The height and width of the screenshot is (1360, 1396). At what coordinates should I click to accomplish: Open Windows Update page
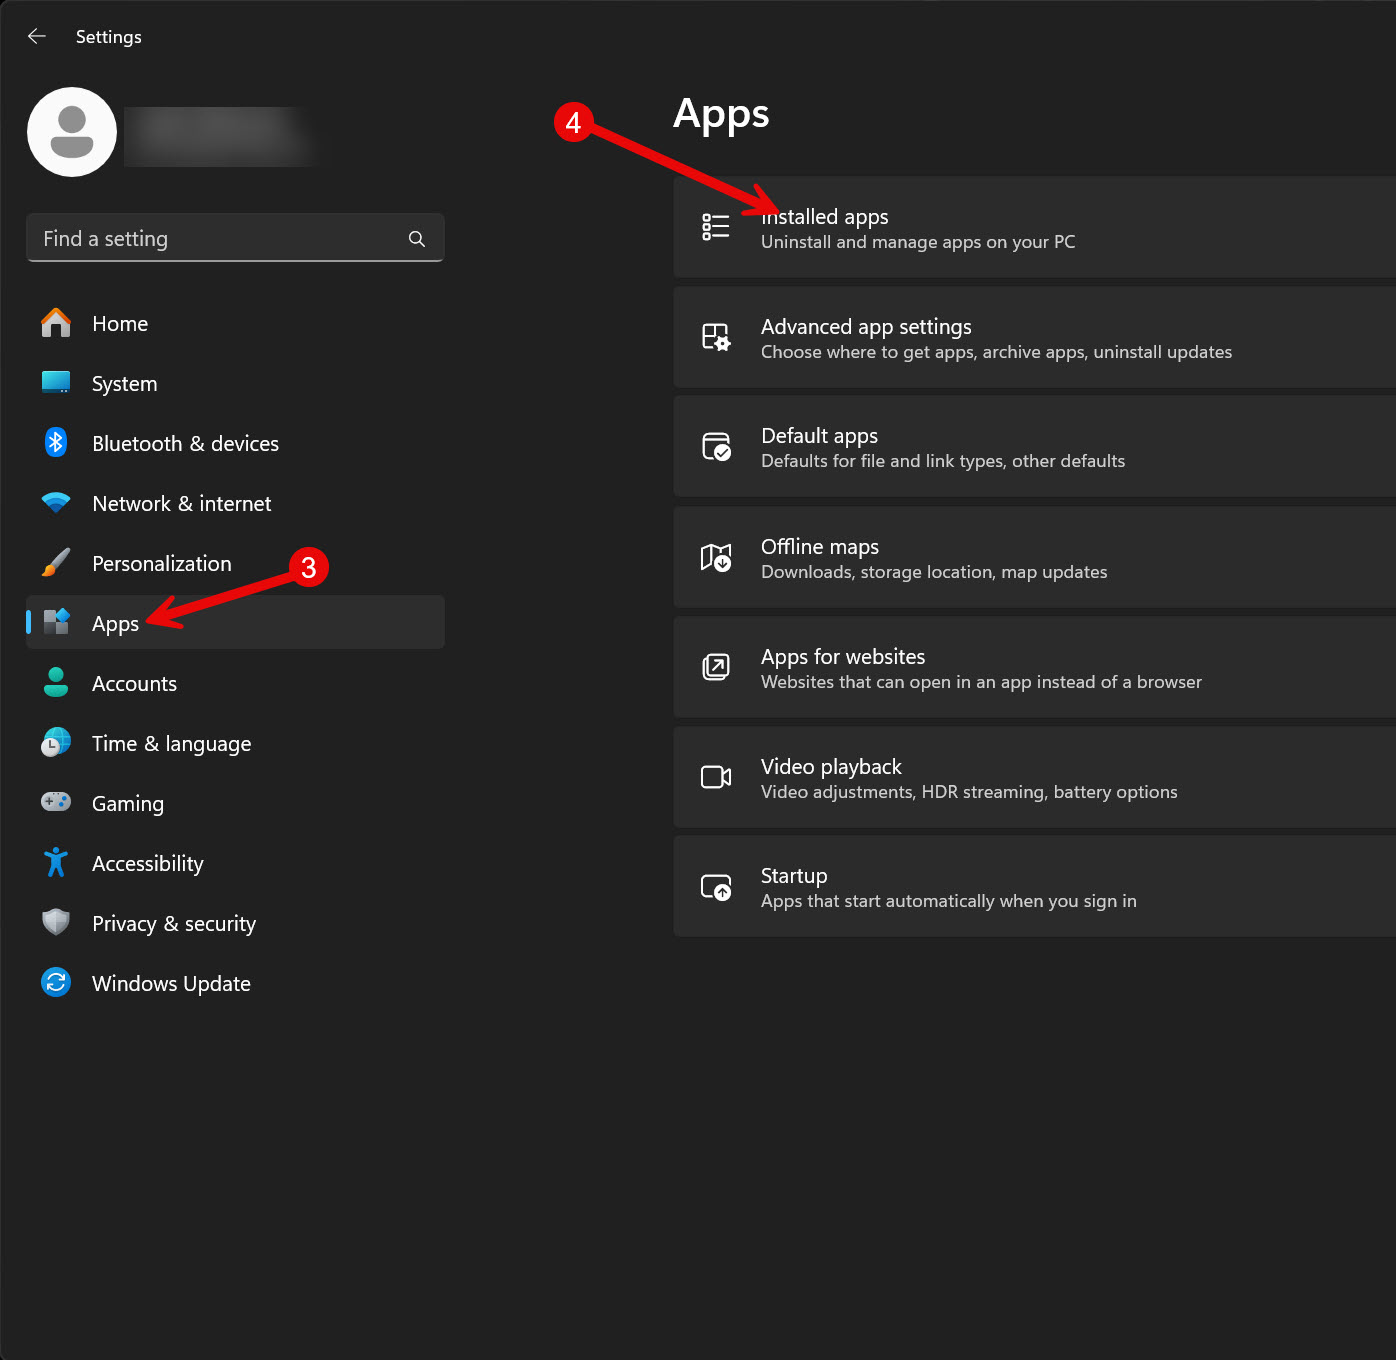point(235,983)
